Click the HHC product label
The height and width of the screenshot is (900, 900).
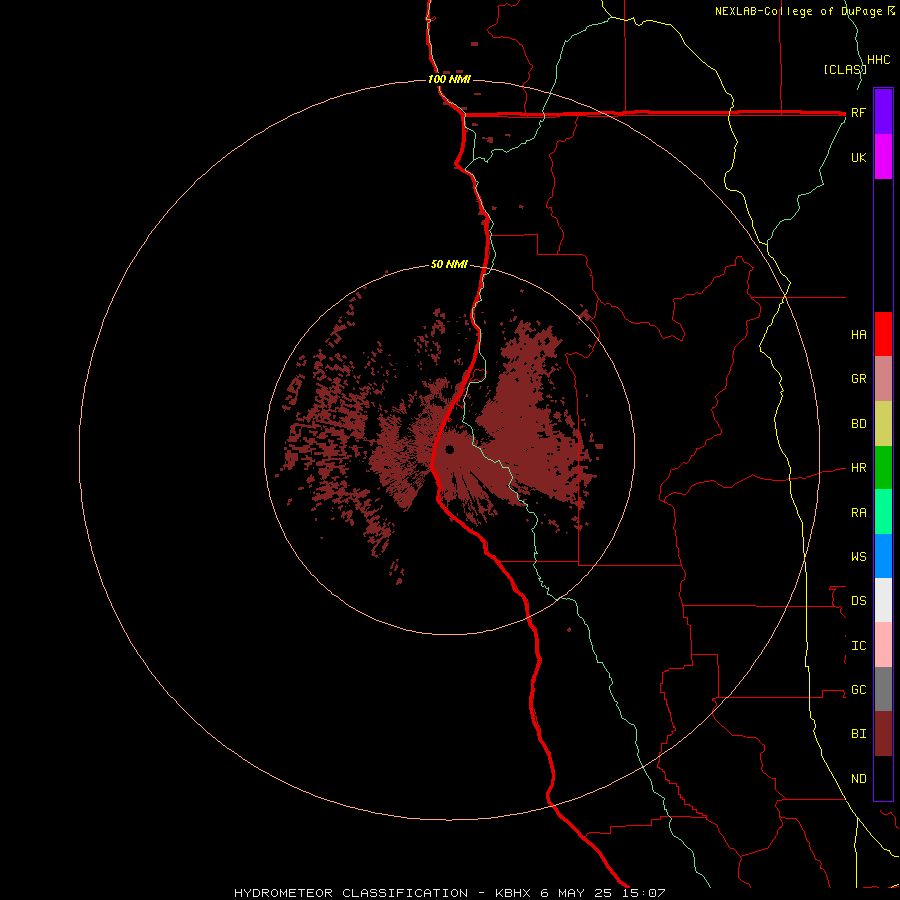879,60
